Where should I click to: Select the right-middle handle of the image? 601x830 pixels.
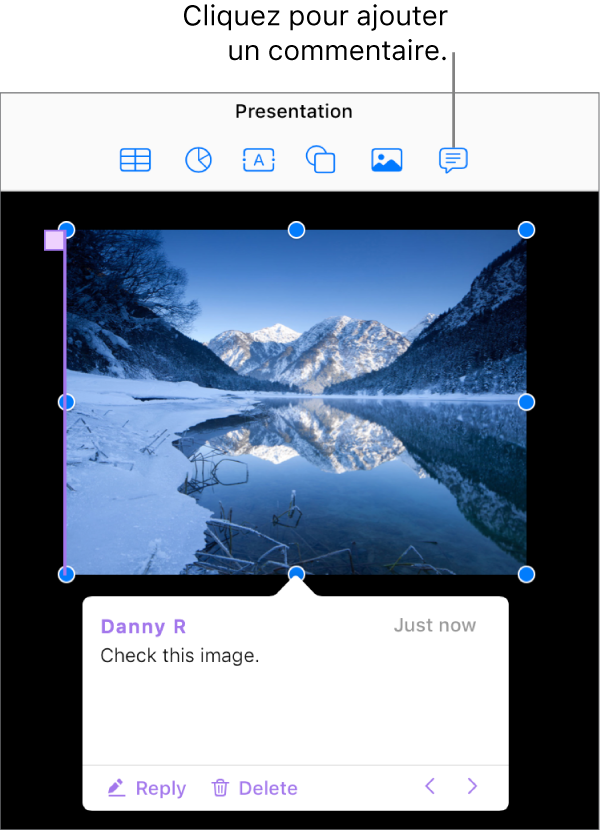pos(526,402)
